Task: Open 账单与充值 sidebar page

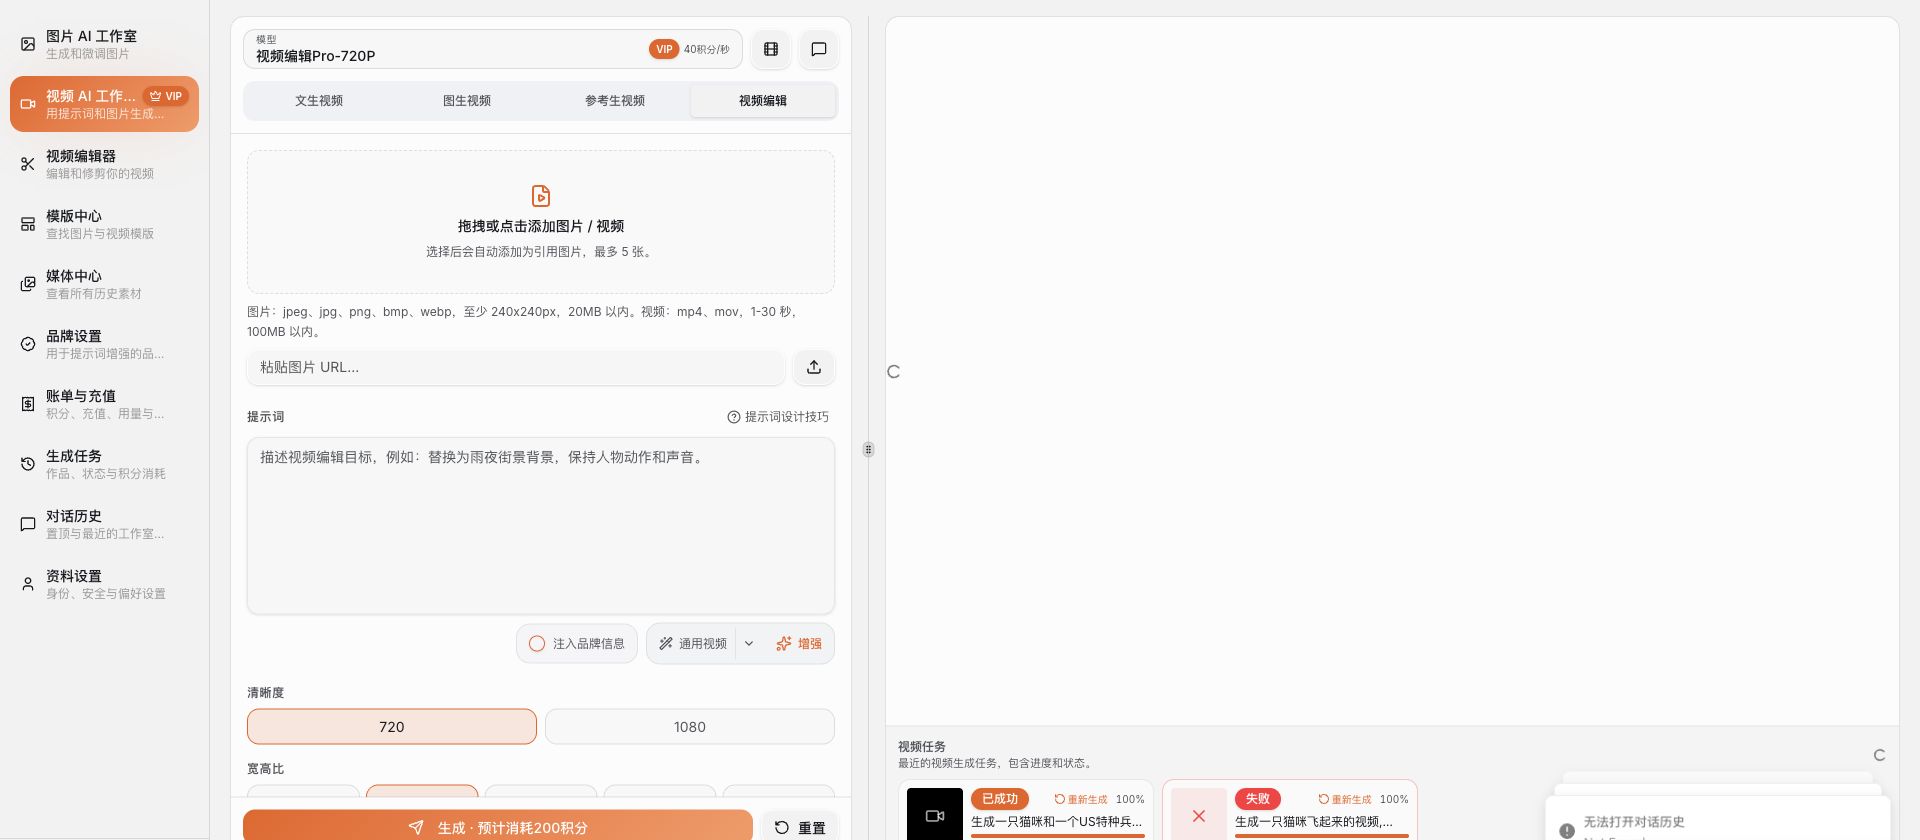Action: tap(104, 404)
